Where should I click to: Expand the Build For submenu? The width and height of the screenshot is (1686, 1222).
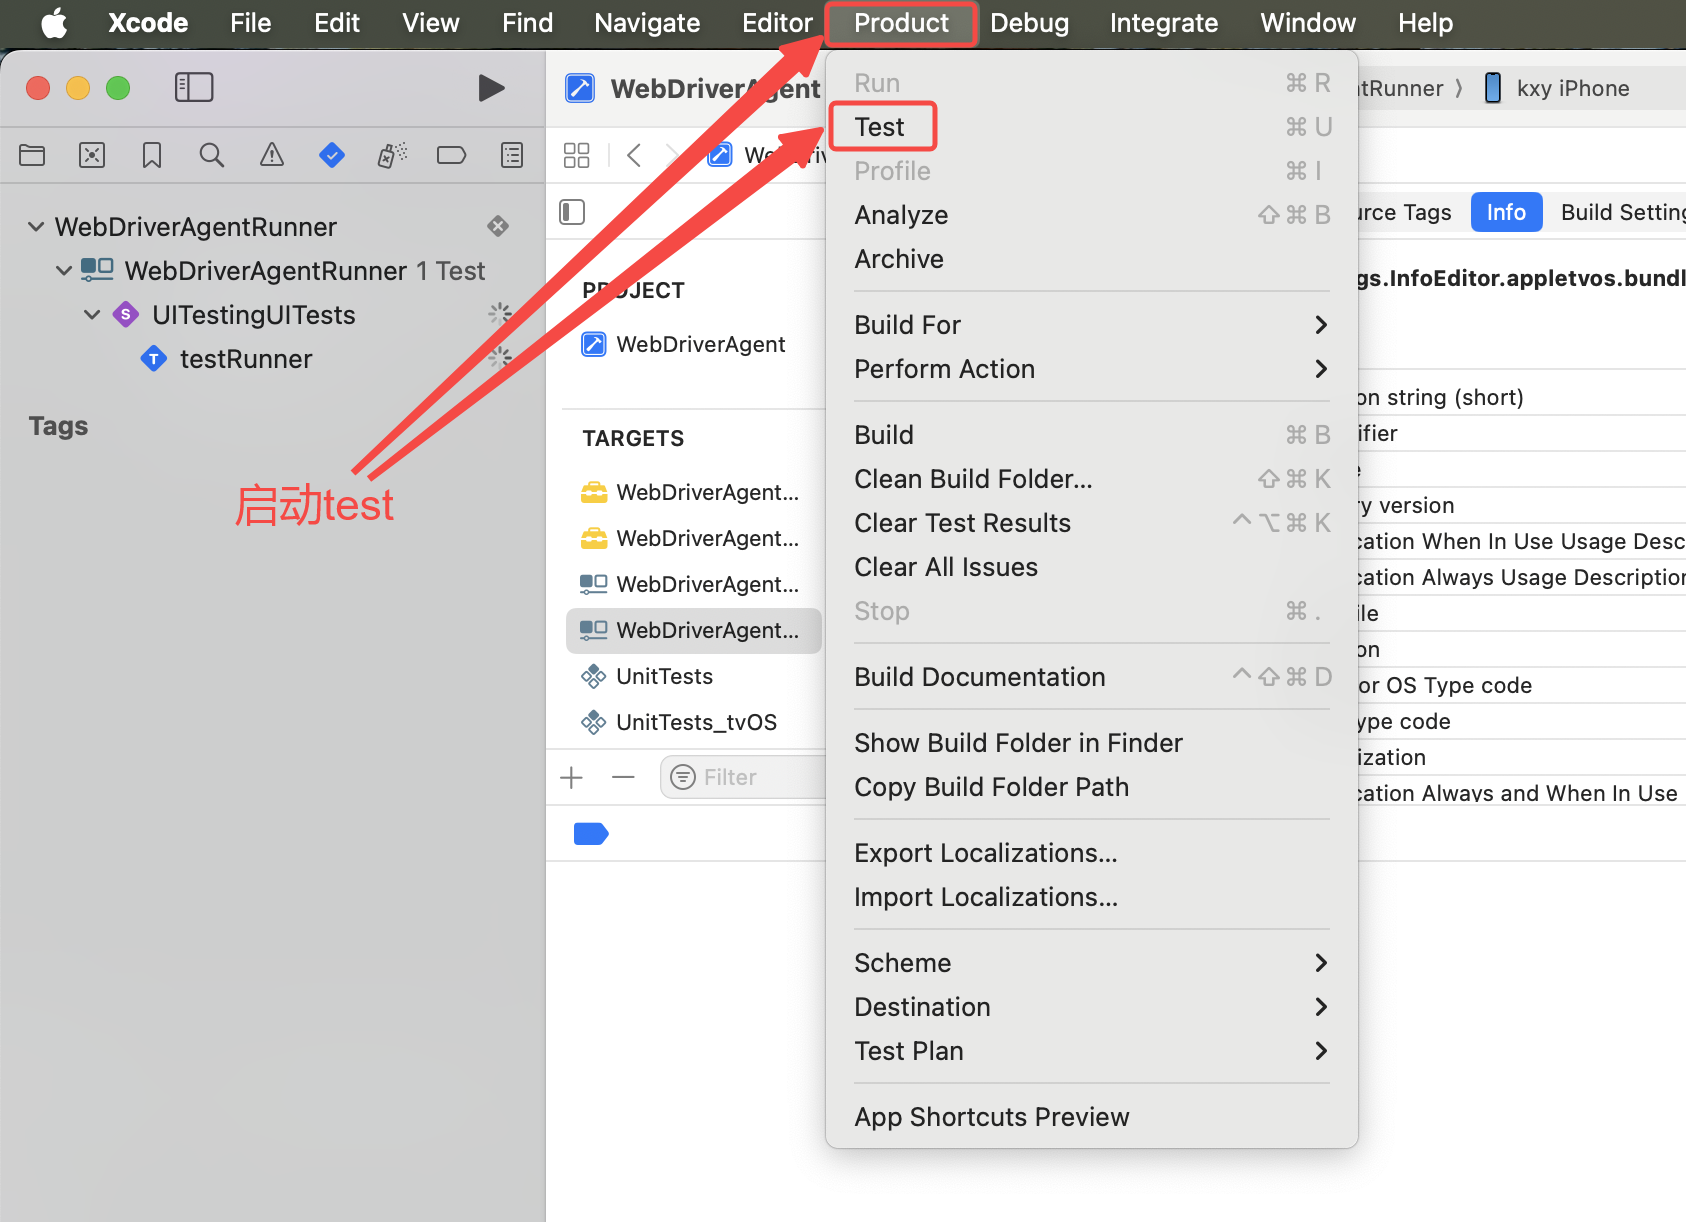tap(1092, 325)
